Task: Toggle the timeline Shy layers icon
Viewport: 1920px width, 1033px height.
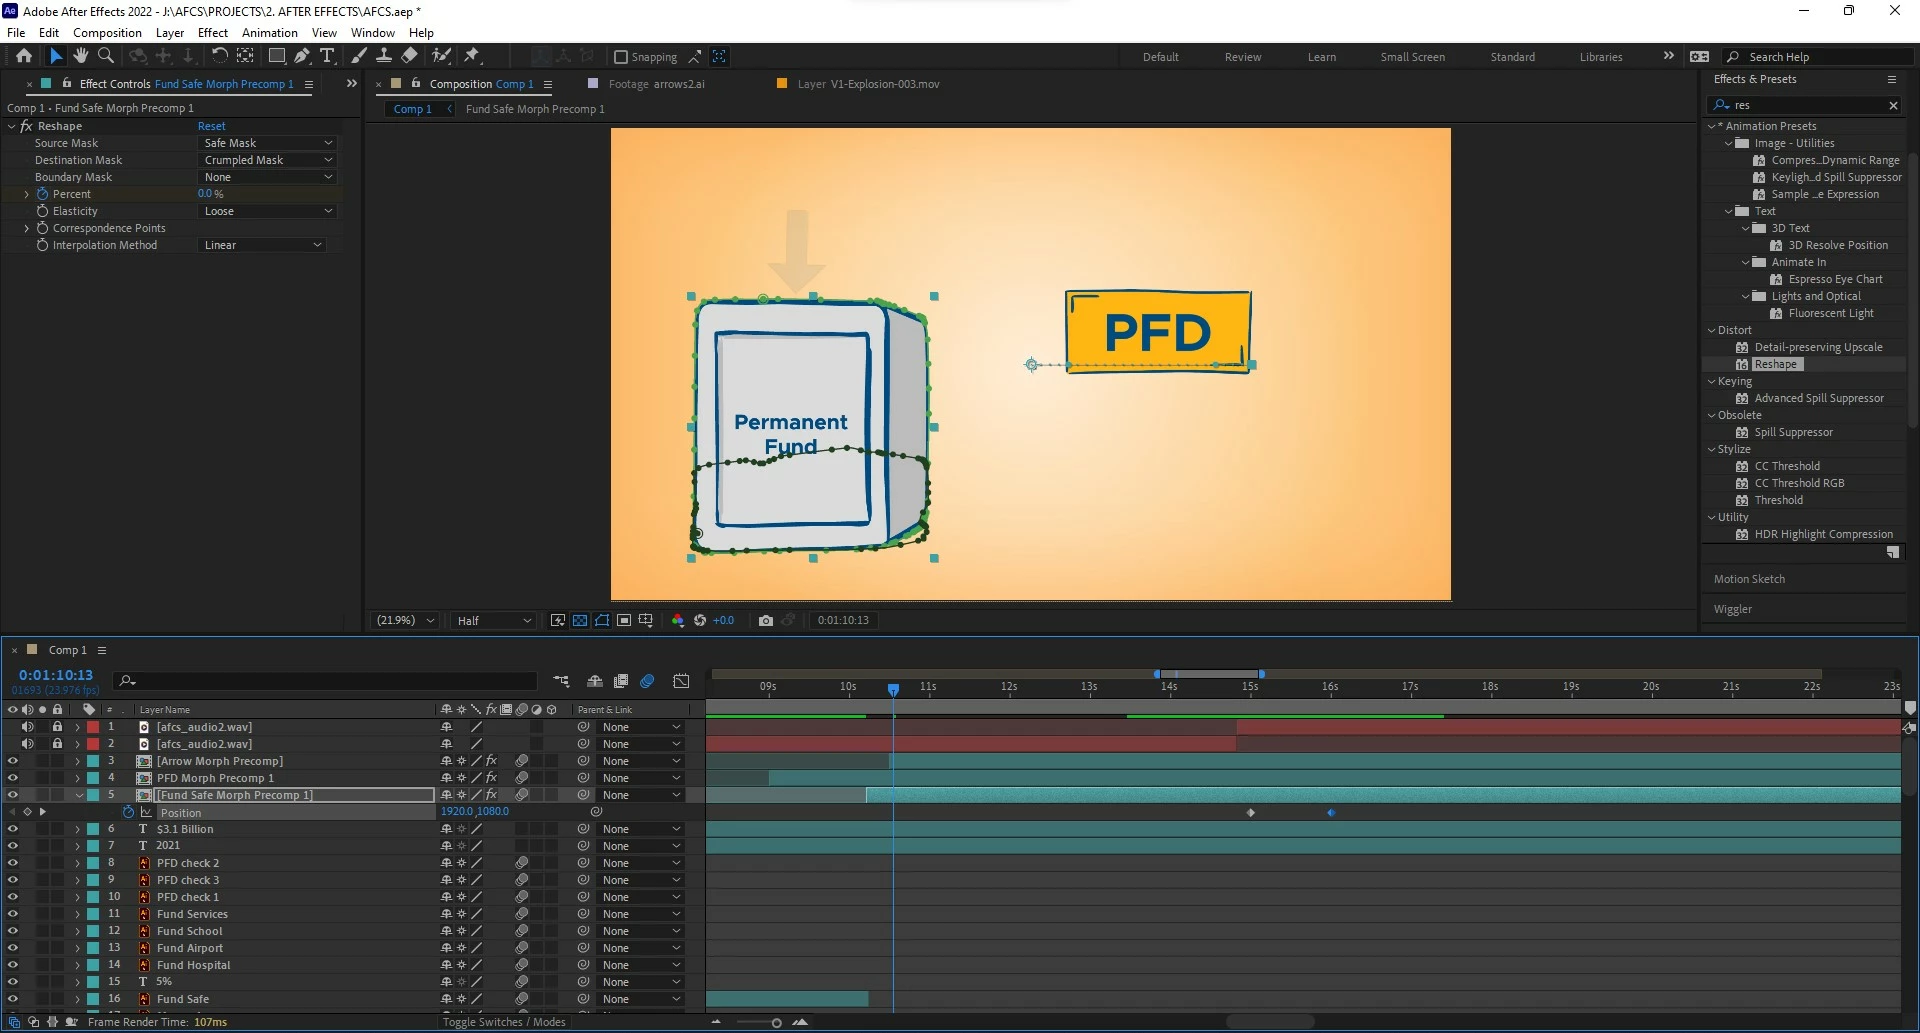Action: pos(595,681)
